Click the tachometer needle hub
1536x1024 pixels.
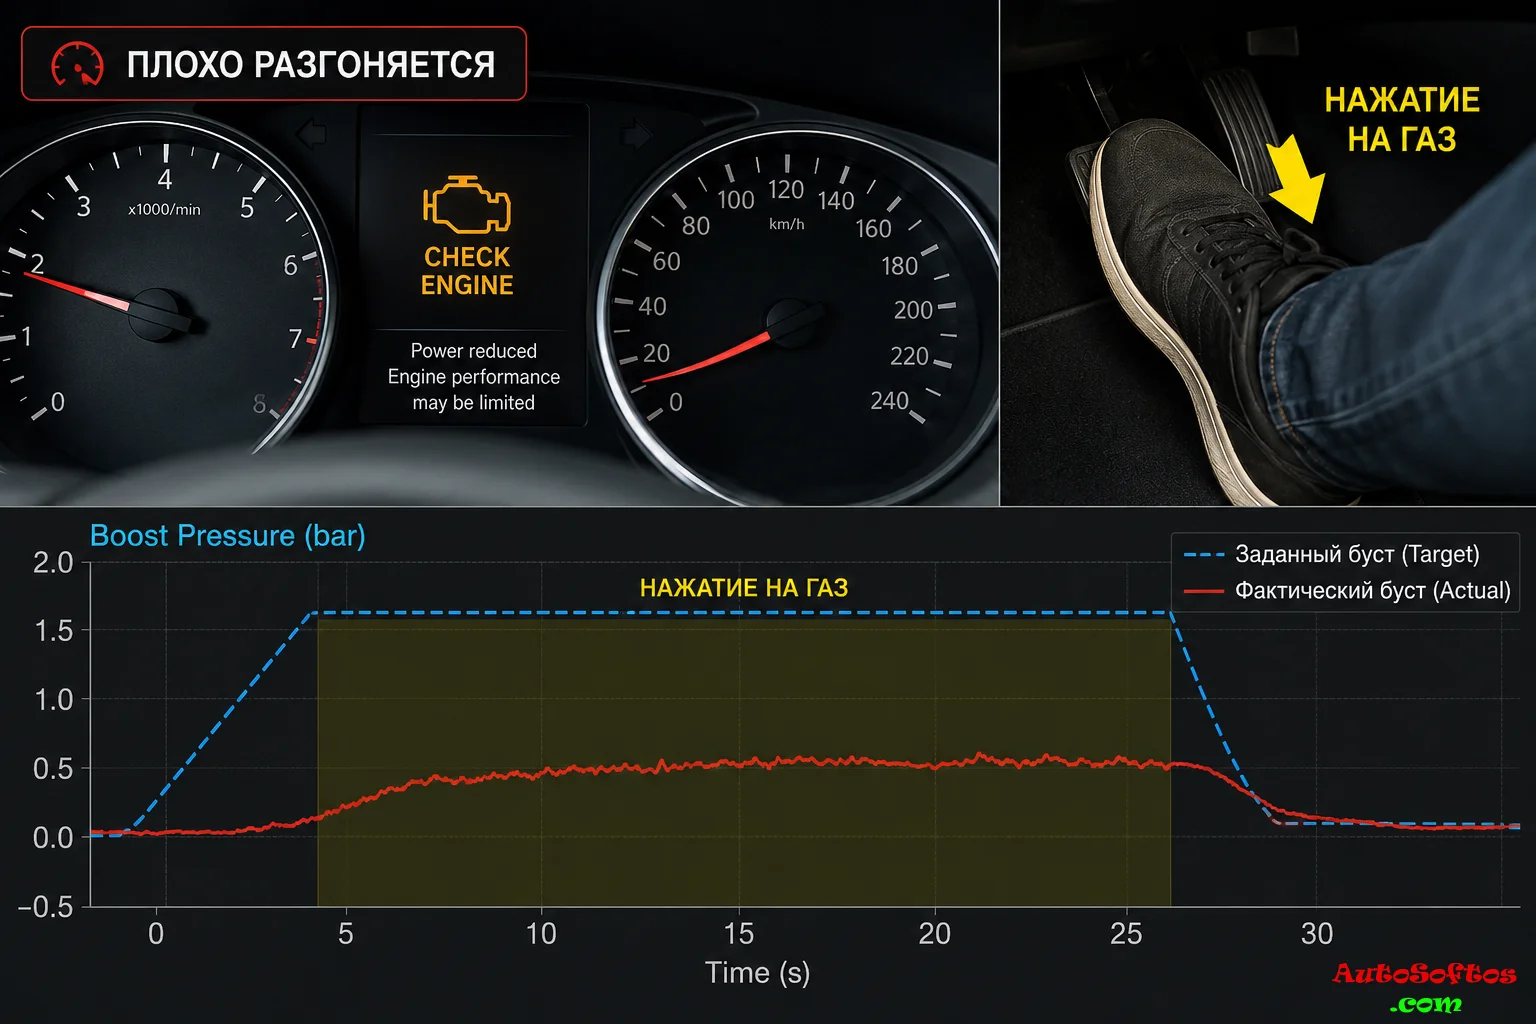(x=156, y=313)
